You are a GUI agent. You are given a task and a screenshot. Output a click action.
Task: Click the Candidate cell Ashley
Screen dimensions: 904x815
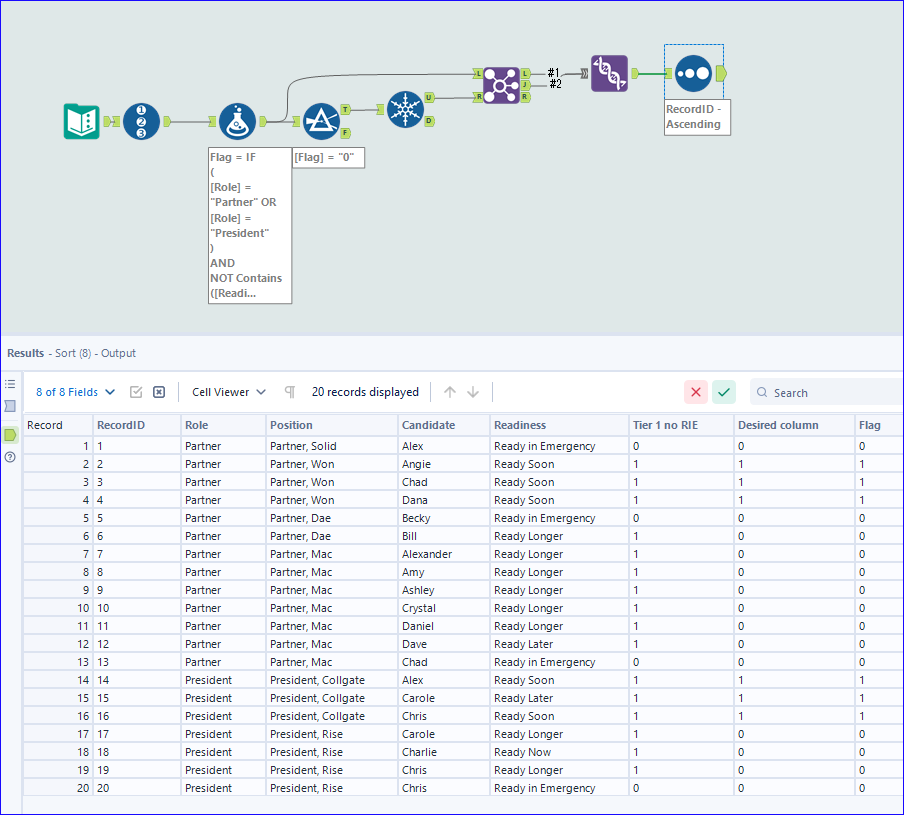tap(444, 590)
